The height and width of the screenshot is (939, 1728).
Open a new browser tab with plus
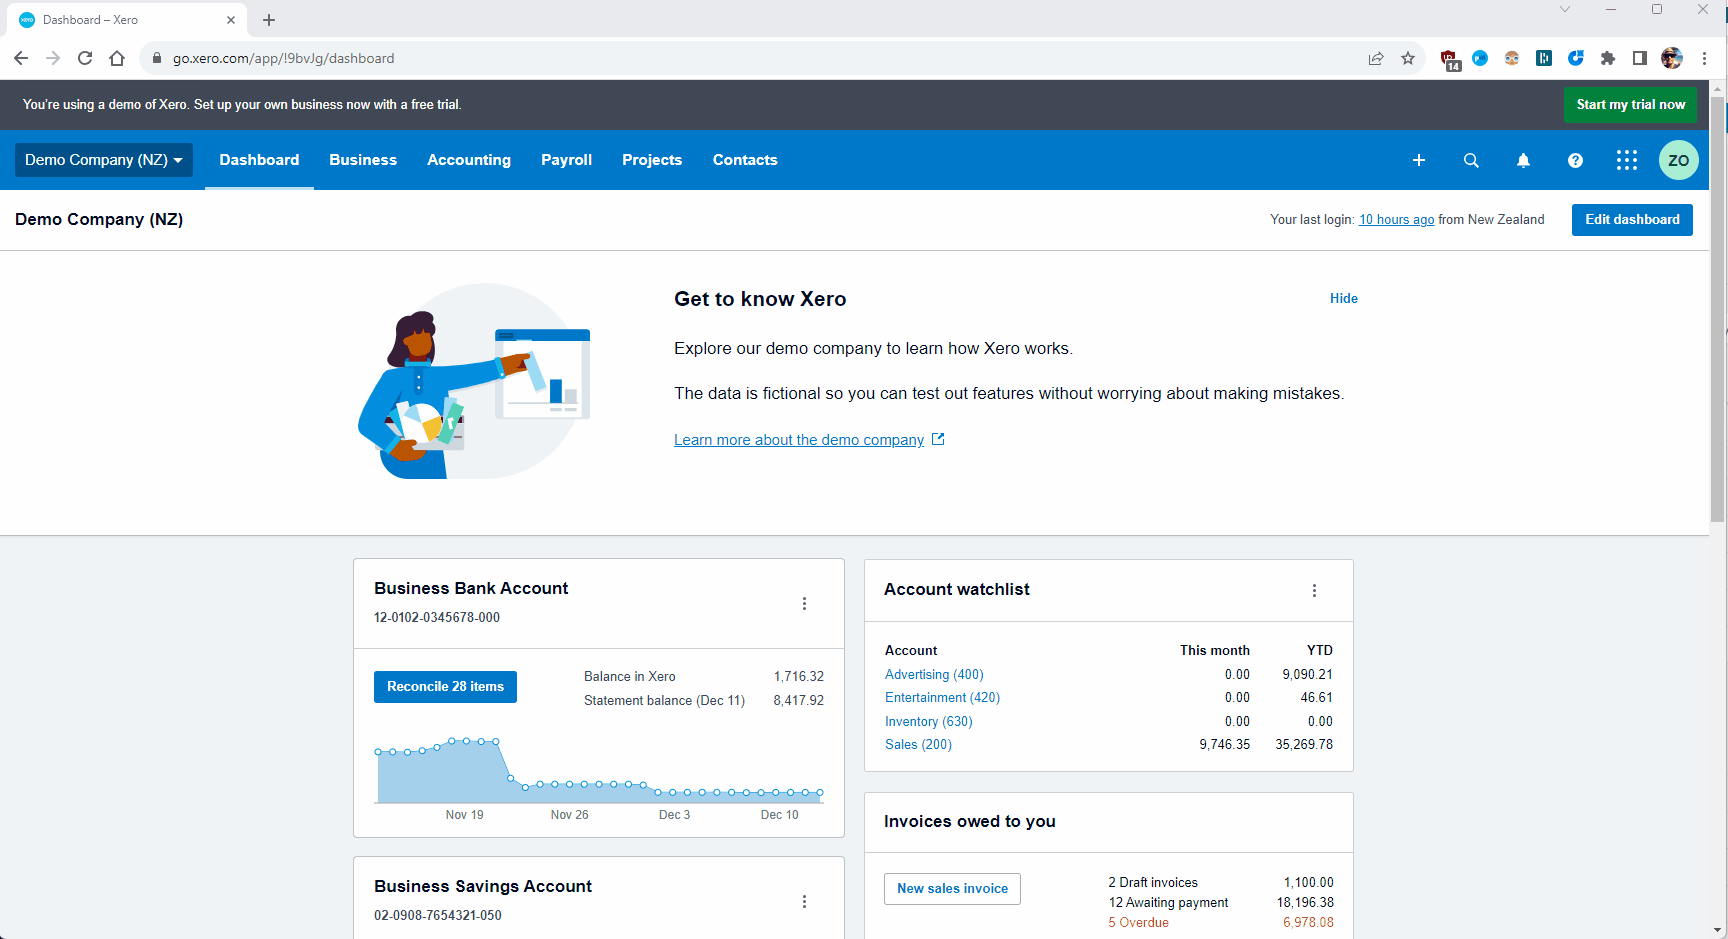click(x=269, y=20)
